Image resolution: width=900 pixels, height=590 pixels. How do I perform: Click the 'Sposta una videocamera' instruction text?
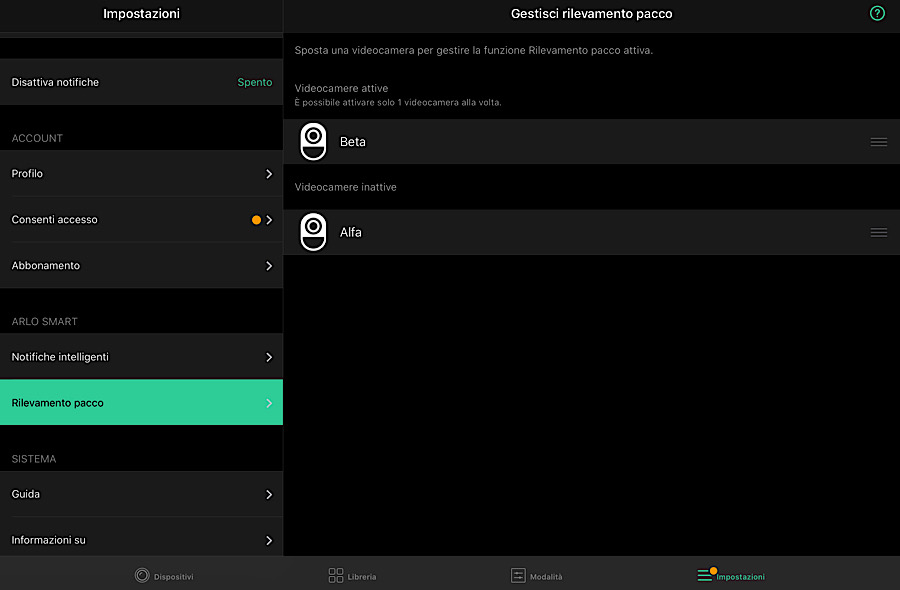click(474, 51)
